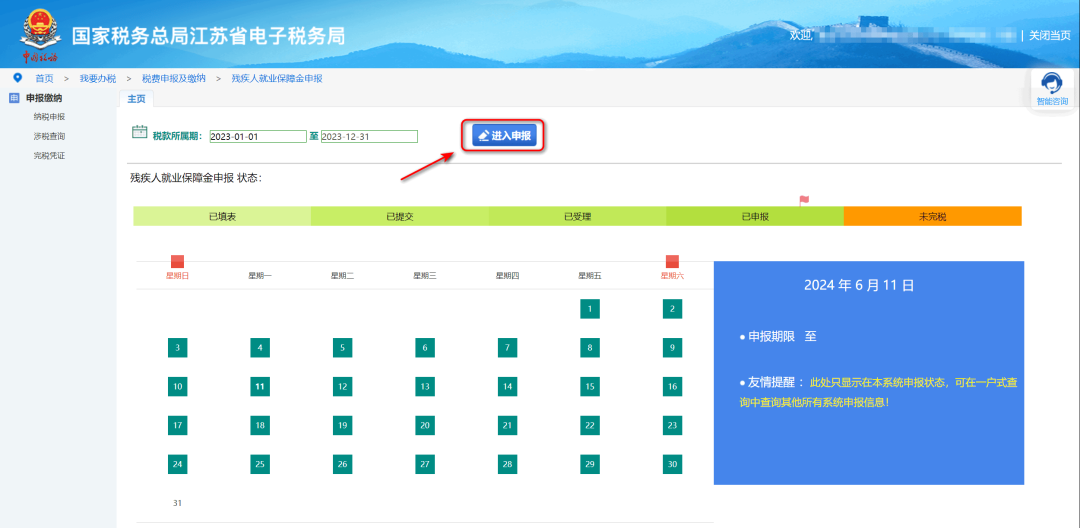Click the red marker above 星期日

point(178,262)
